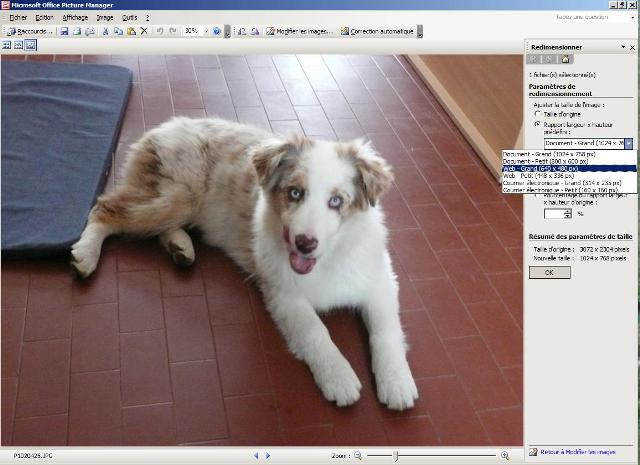Click the Print icon in the toolbar
The width and height of the screenshot is (640, 465).
tap(90, 32)
